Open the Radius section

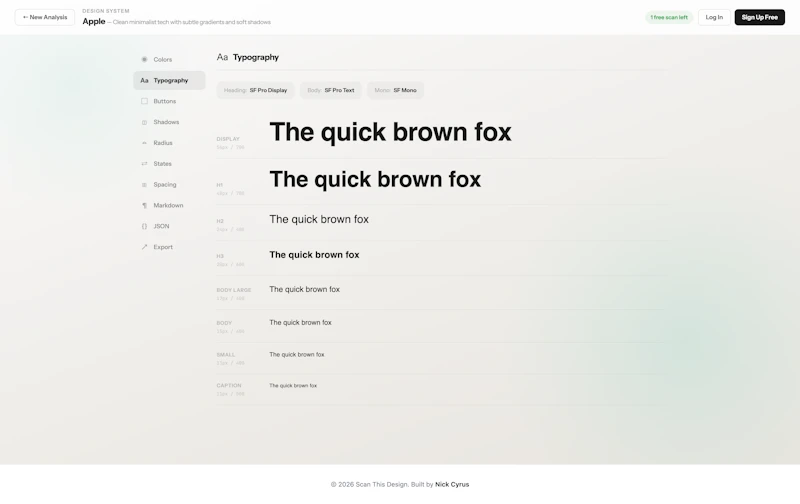(x=169, y=143)
